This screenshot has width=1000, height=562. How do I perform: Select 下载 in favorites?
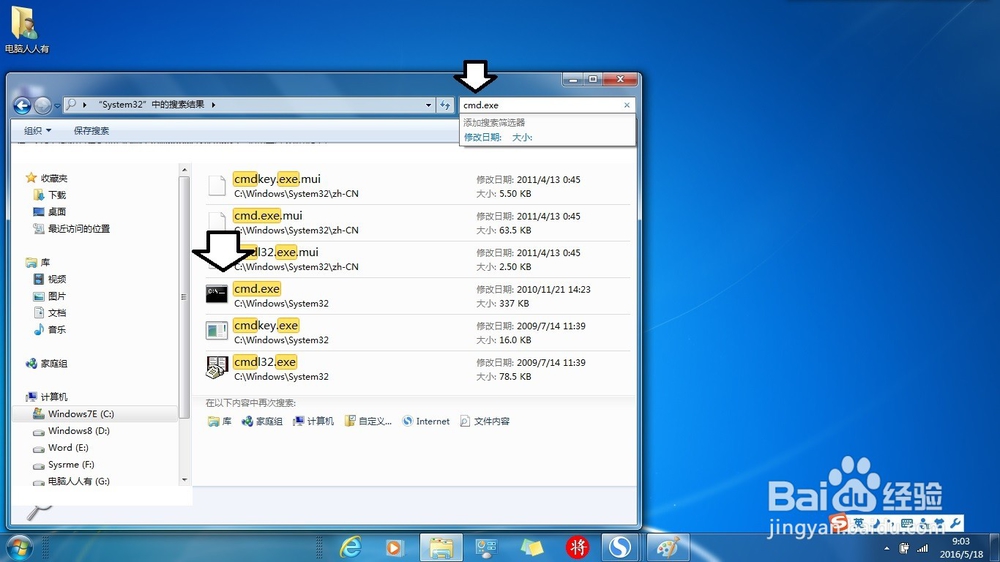(57, 195)
